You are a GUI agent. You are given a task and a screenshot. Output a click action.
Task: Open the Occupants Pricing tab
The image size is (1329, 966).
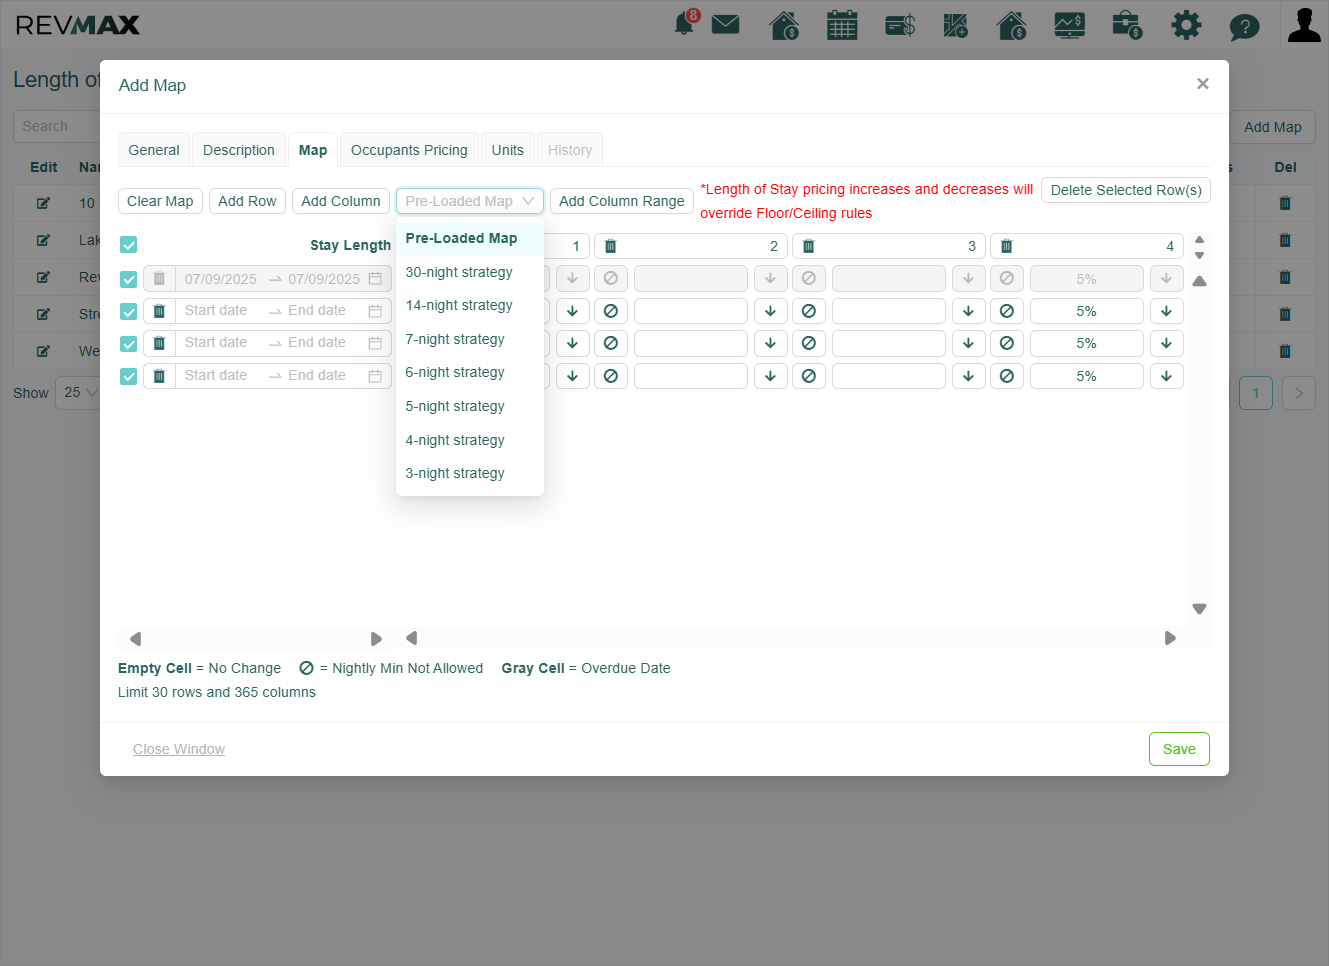[409, 150]
